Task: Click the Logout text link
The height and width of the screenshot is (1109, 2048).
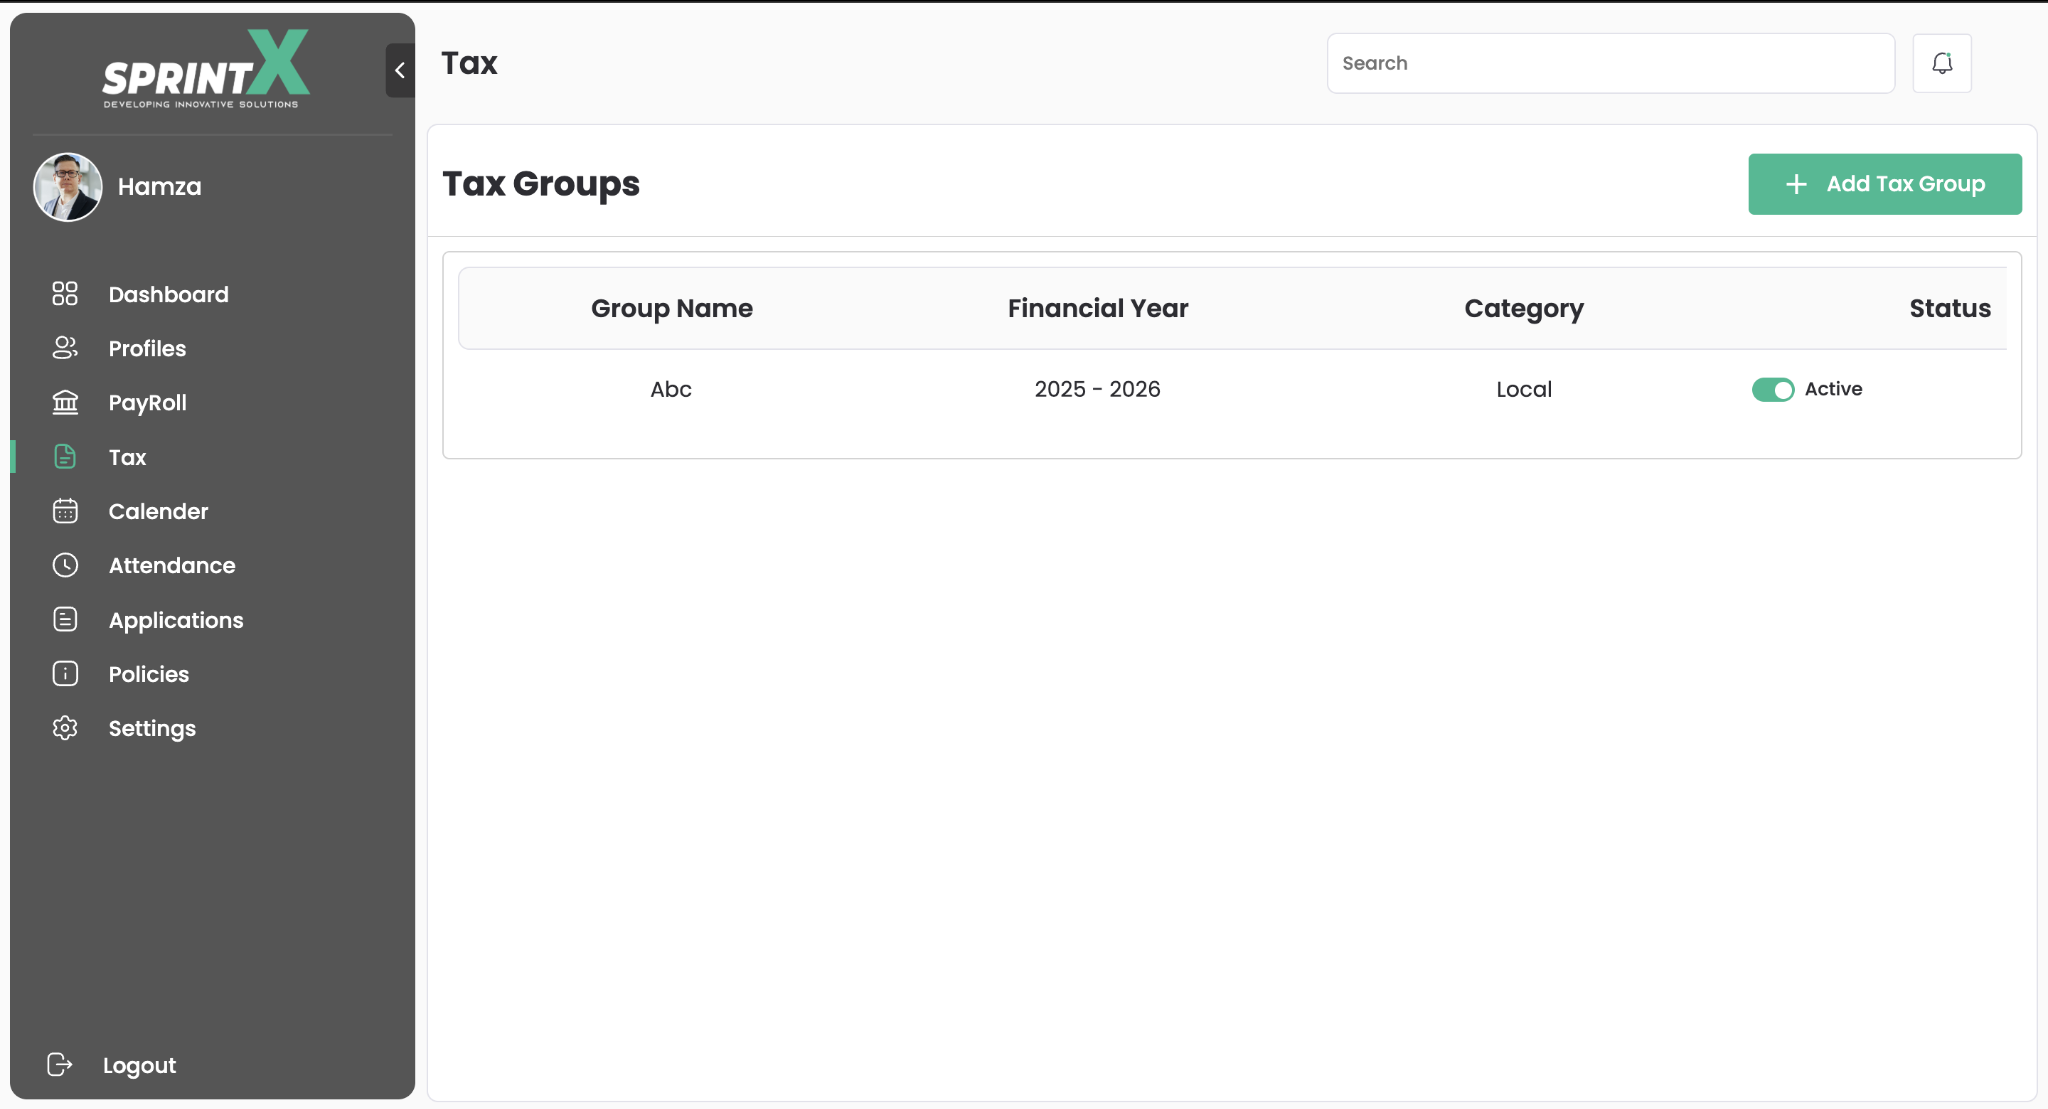Action: point(139,1065)
